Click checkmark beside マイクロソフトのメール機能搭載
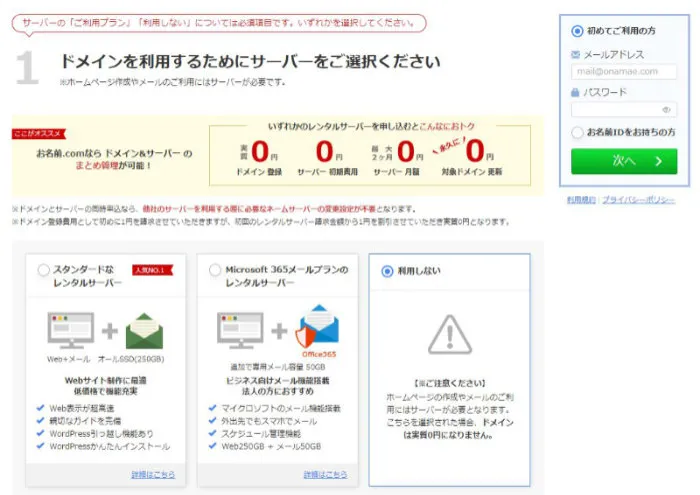 click(212, 408)
